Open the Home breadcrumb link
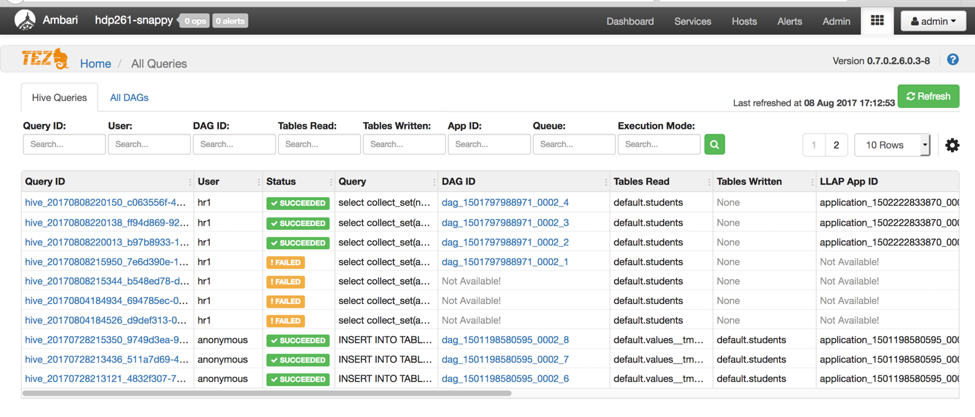The height and width of the screenshot is (417, 975). click(95, 63)
